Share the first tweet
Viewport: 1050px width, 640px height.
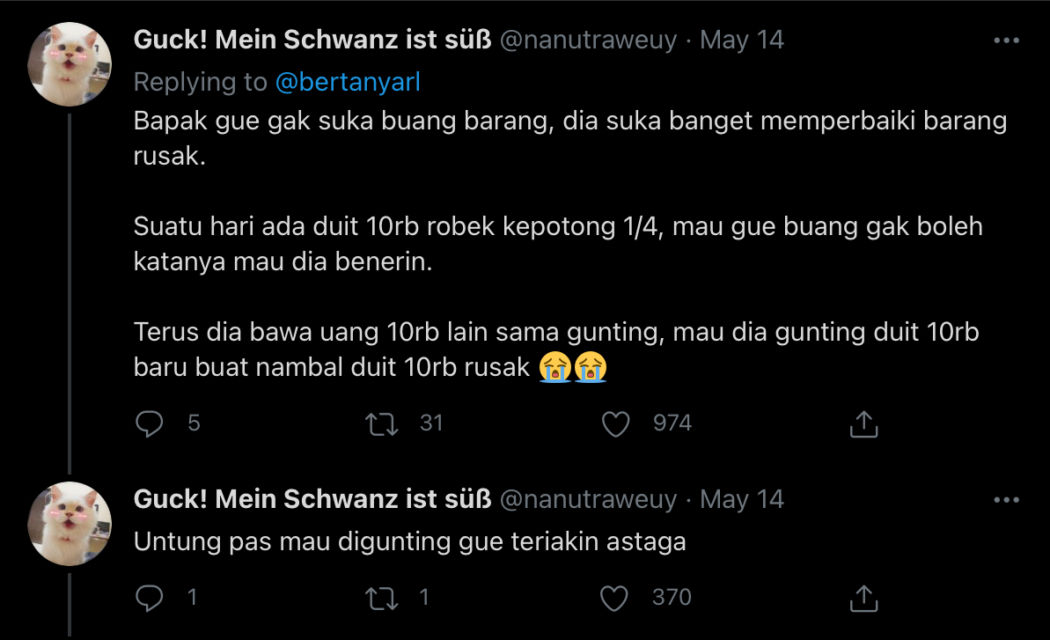[x=862, y=424]
